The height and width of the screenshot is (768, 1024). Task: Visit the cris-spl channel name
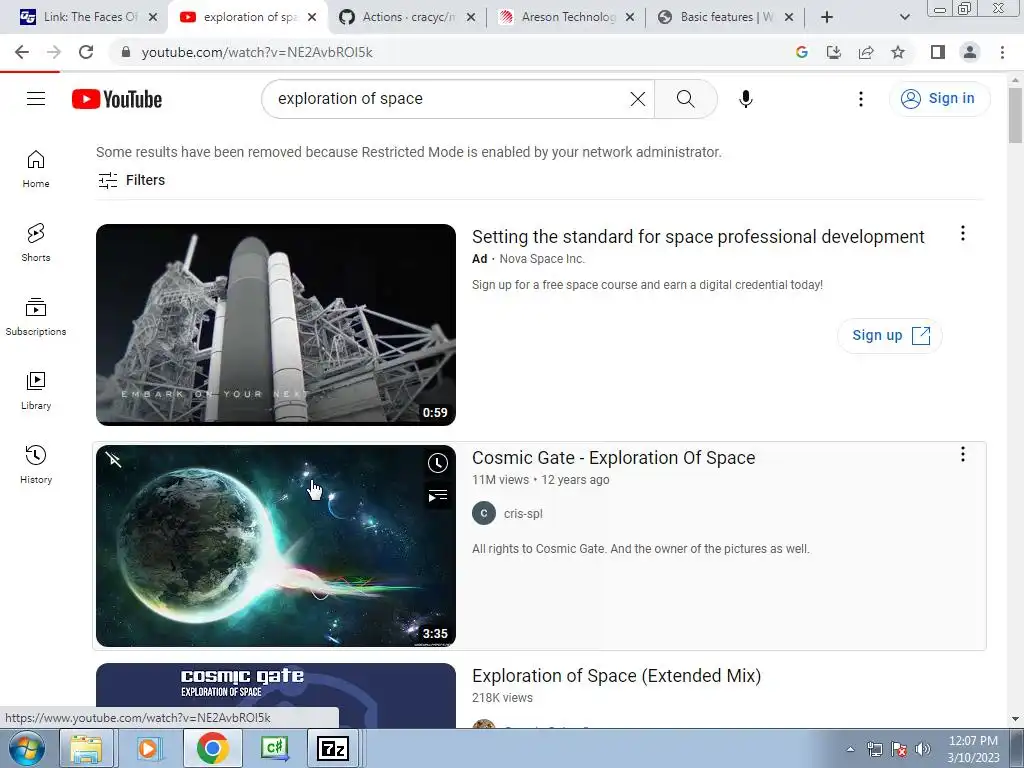coord(523,514)
